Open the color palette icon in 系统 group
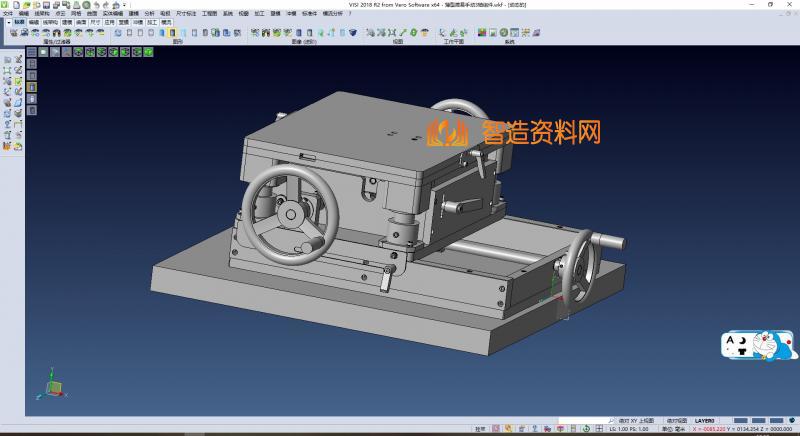800x436 pixels. [482, 33]
